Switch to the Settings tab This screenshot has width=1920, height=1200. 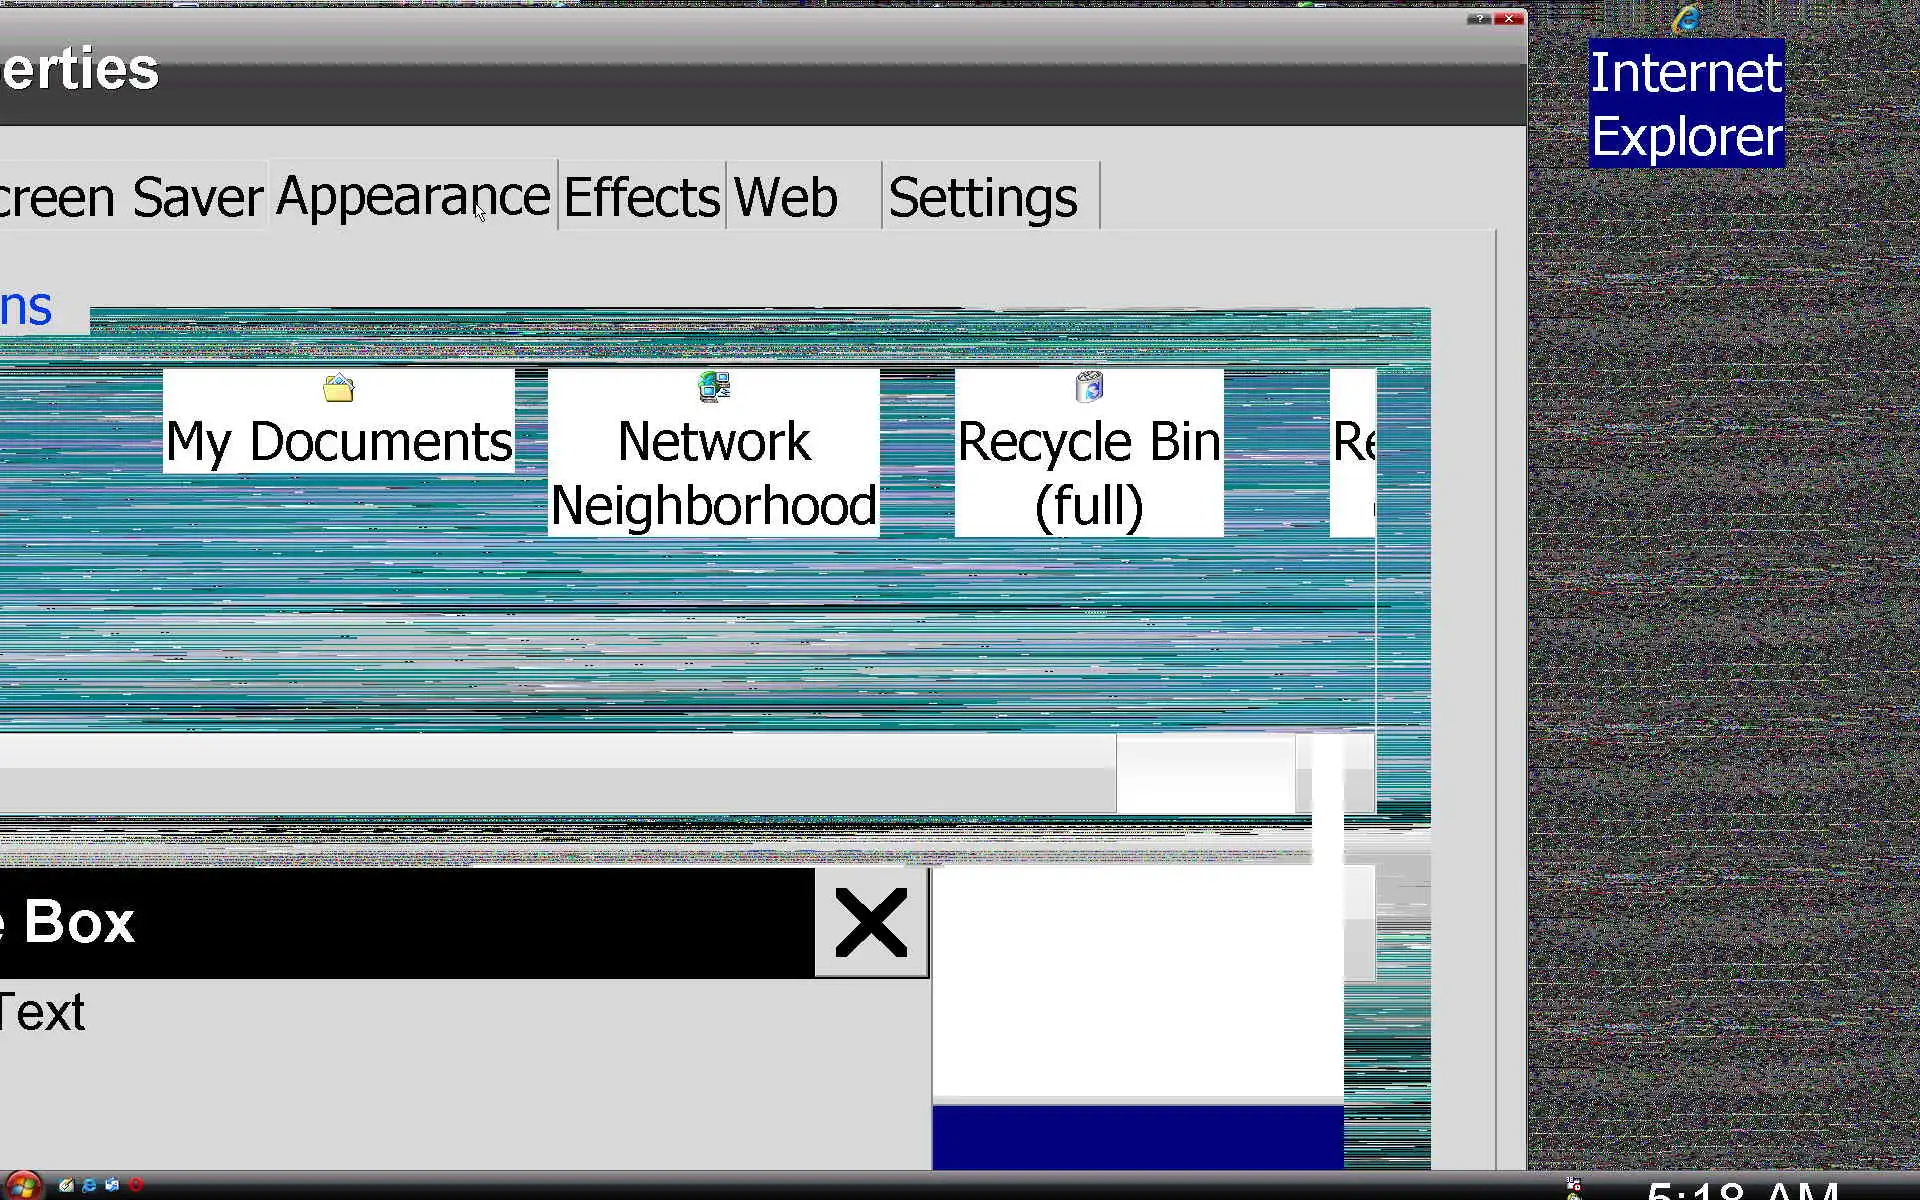coord(983,197)
